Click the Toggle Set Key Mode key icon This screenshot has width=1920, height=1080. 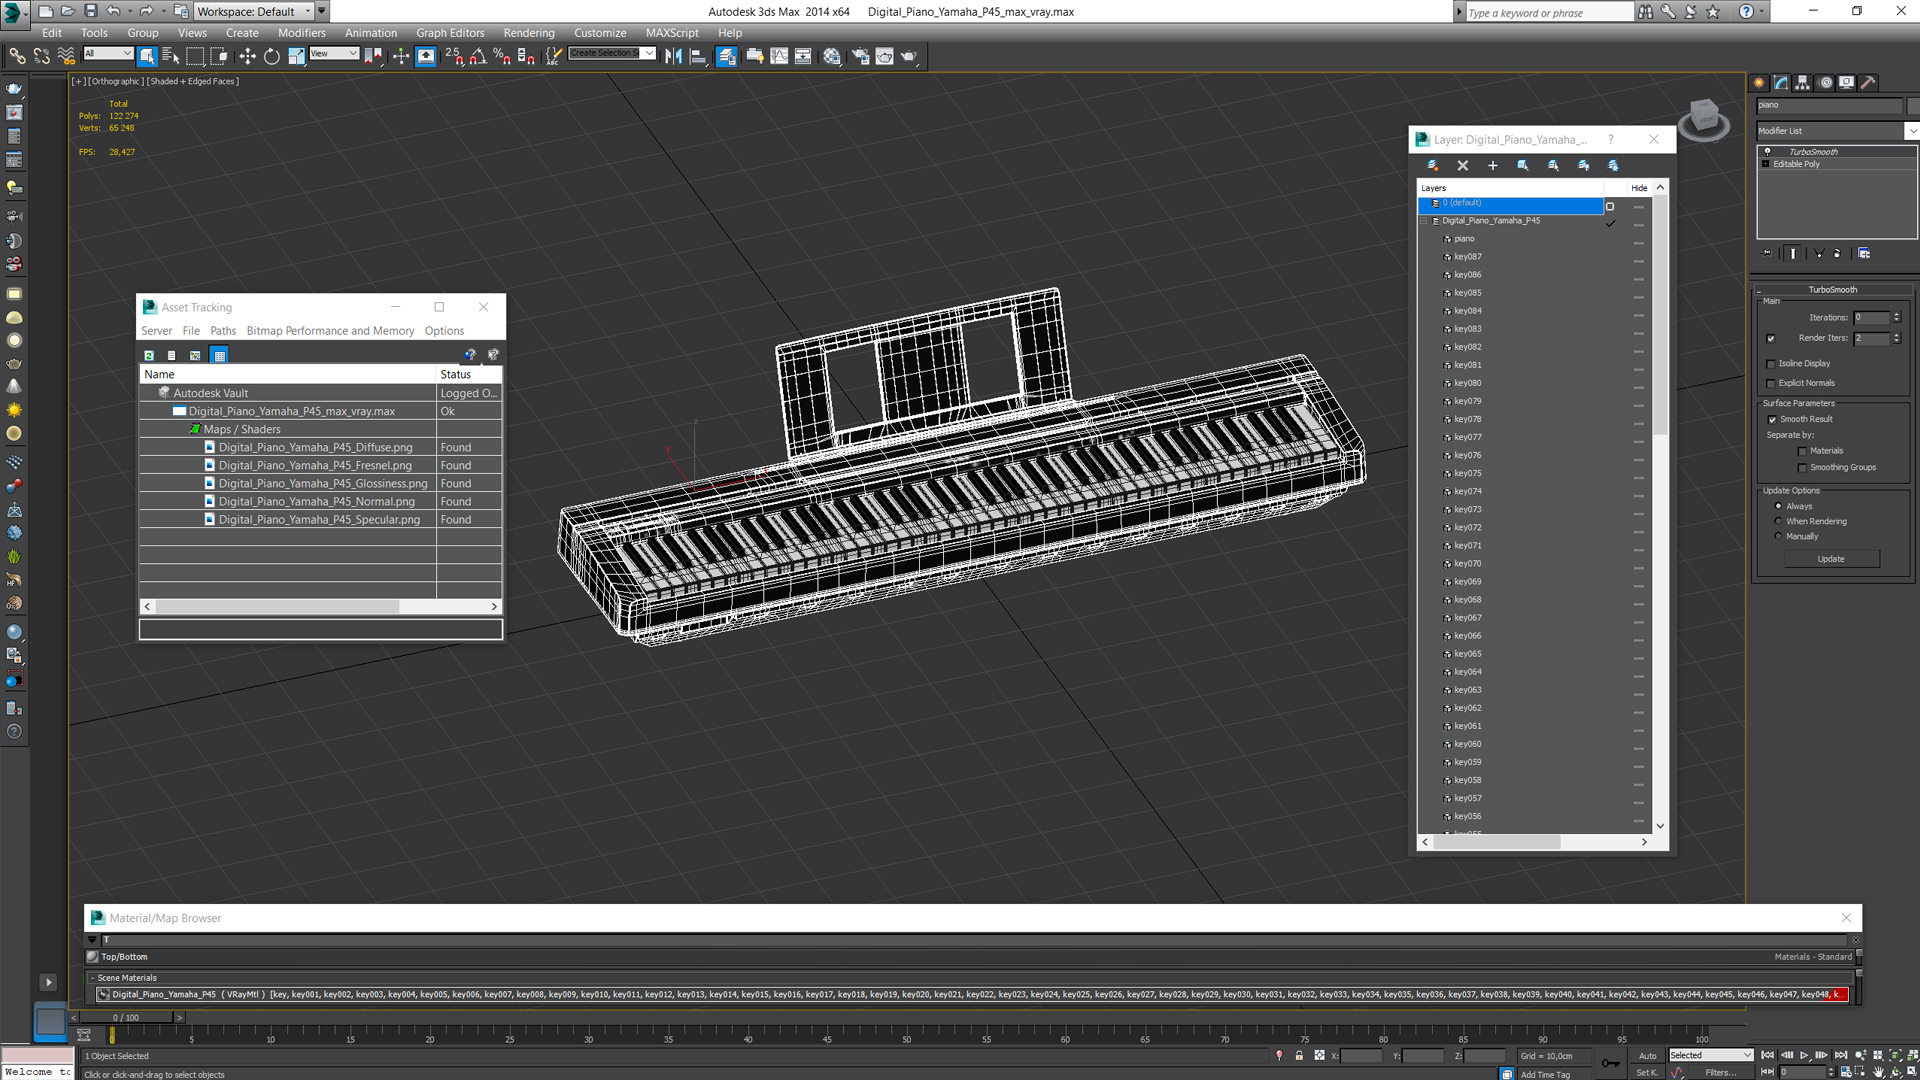coord(1611,1064)
